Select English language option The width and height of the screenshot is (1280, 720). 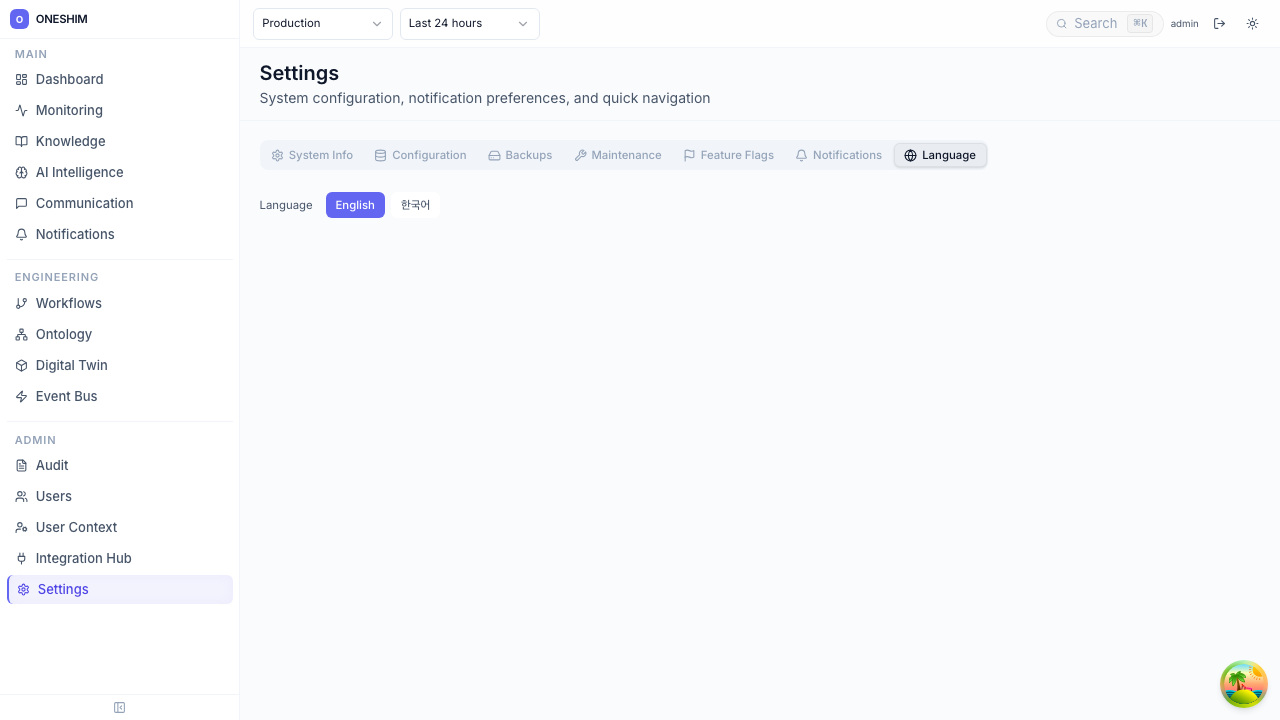355,205
